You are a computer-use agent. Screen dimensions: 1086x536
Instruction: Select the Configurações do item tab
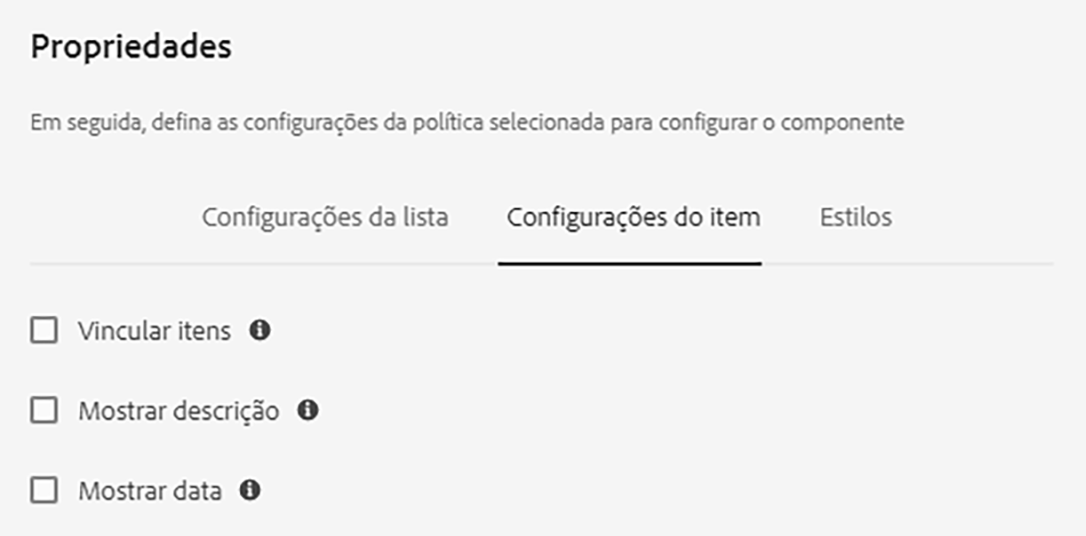click(633, 217)
